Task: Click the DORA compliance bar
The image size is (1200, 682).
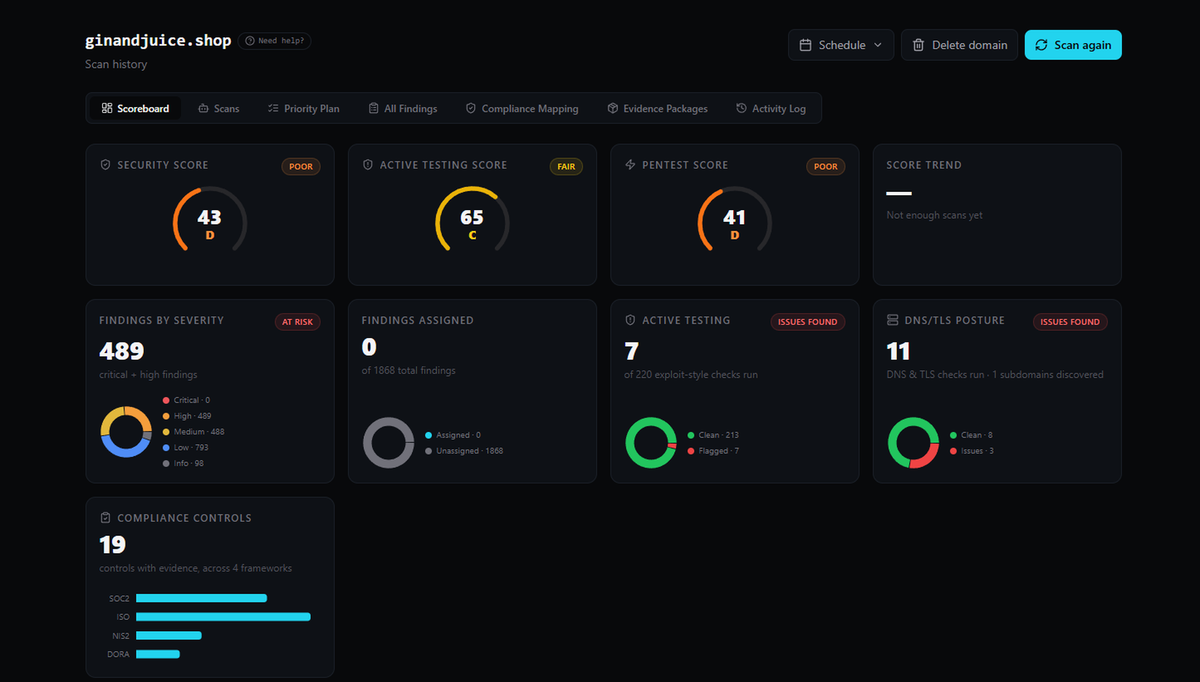Action: click(x=157, y=654)
